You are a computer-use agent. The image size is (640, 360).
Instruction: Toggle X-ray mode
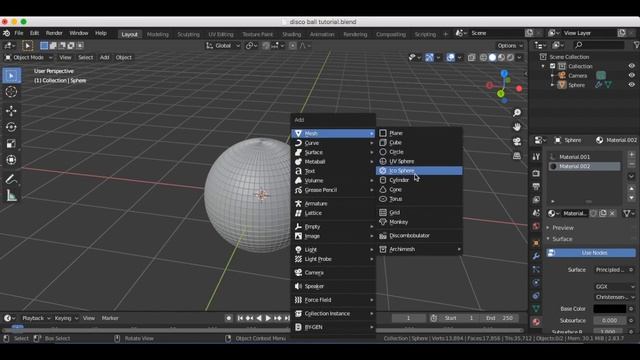pyautogui.click(x=471, y=58)
